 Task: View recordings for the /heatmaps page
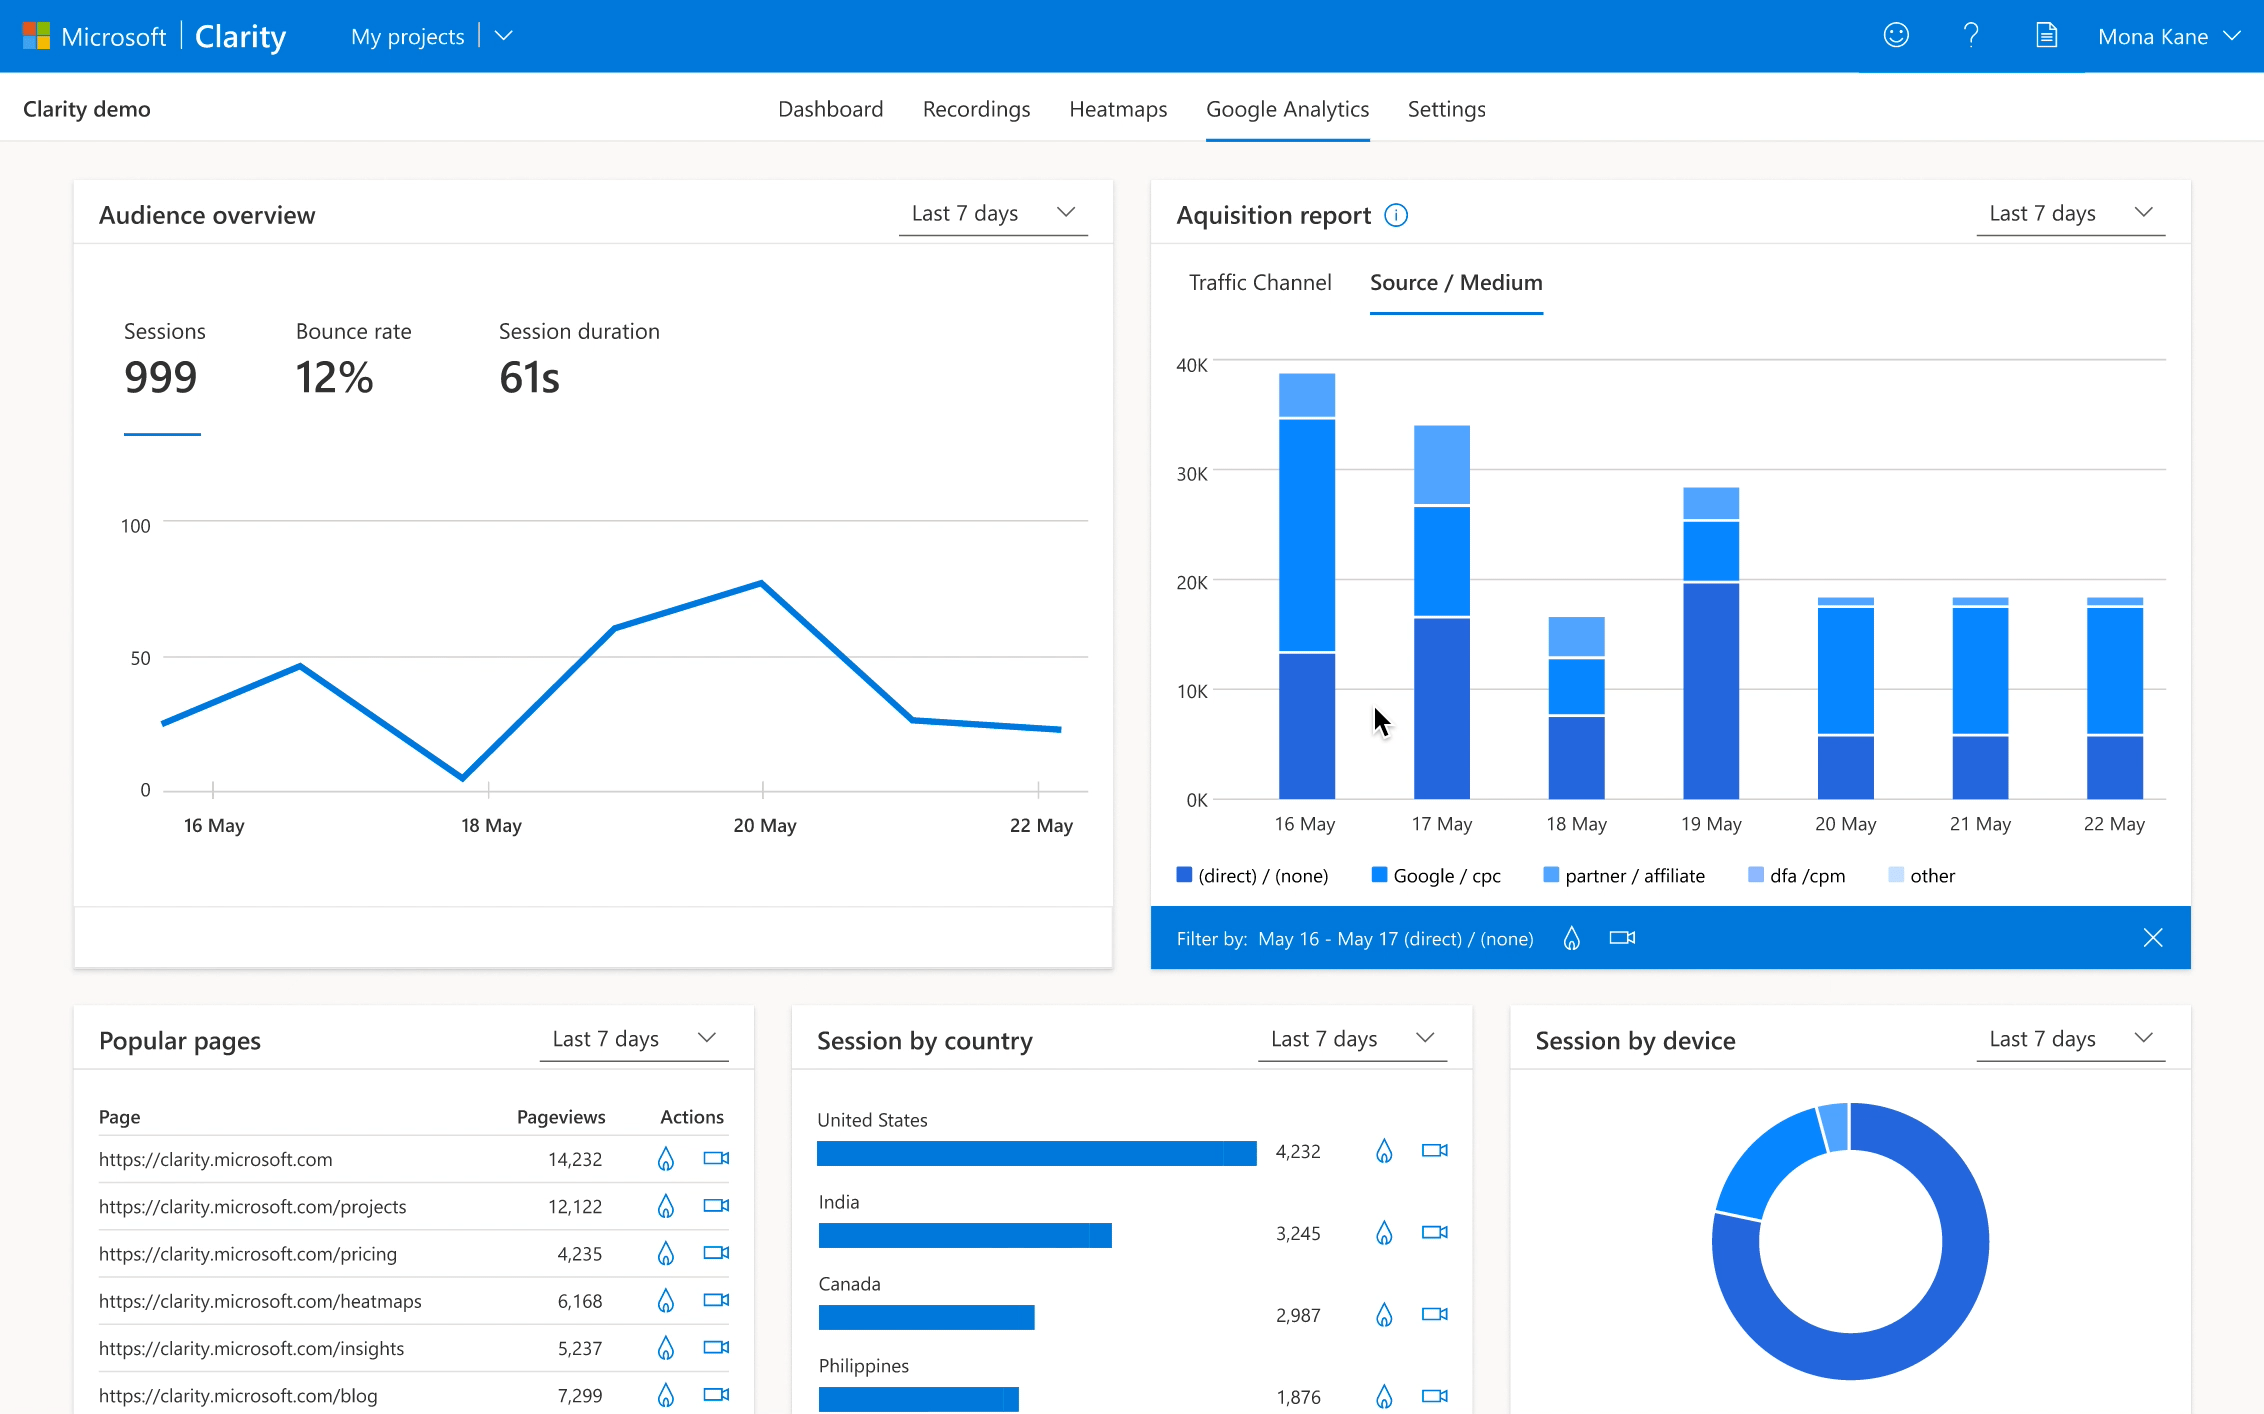(x=716, y=1300)
